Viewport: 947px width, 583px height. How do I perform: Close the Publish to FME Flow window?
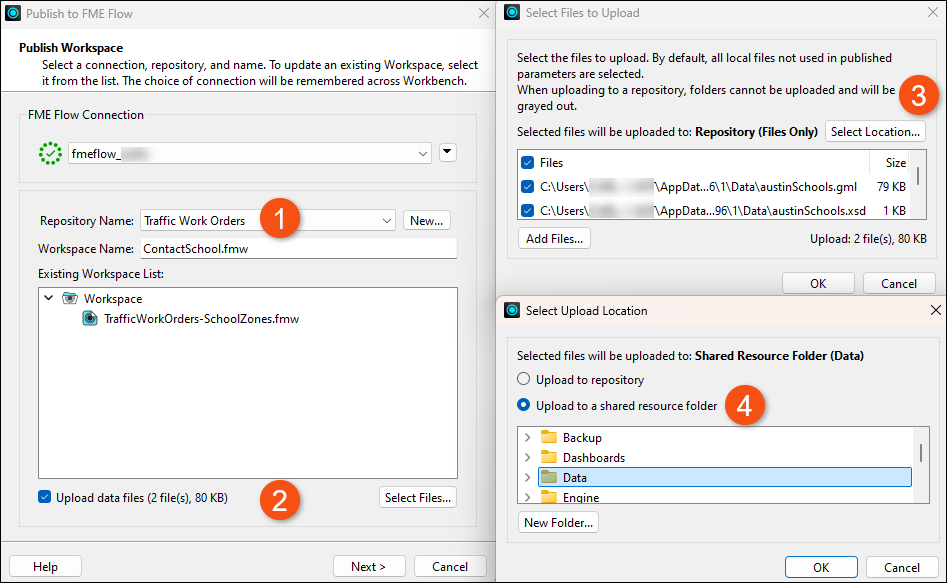click(x=484, y=13)
